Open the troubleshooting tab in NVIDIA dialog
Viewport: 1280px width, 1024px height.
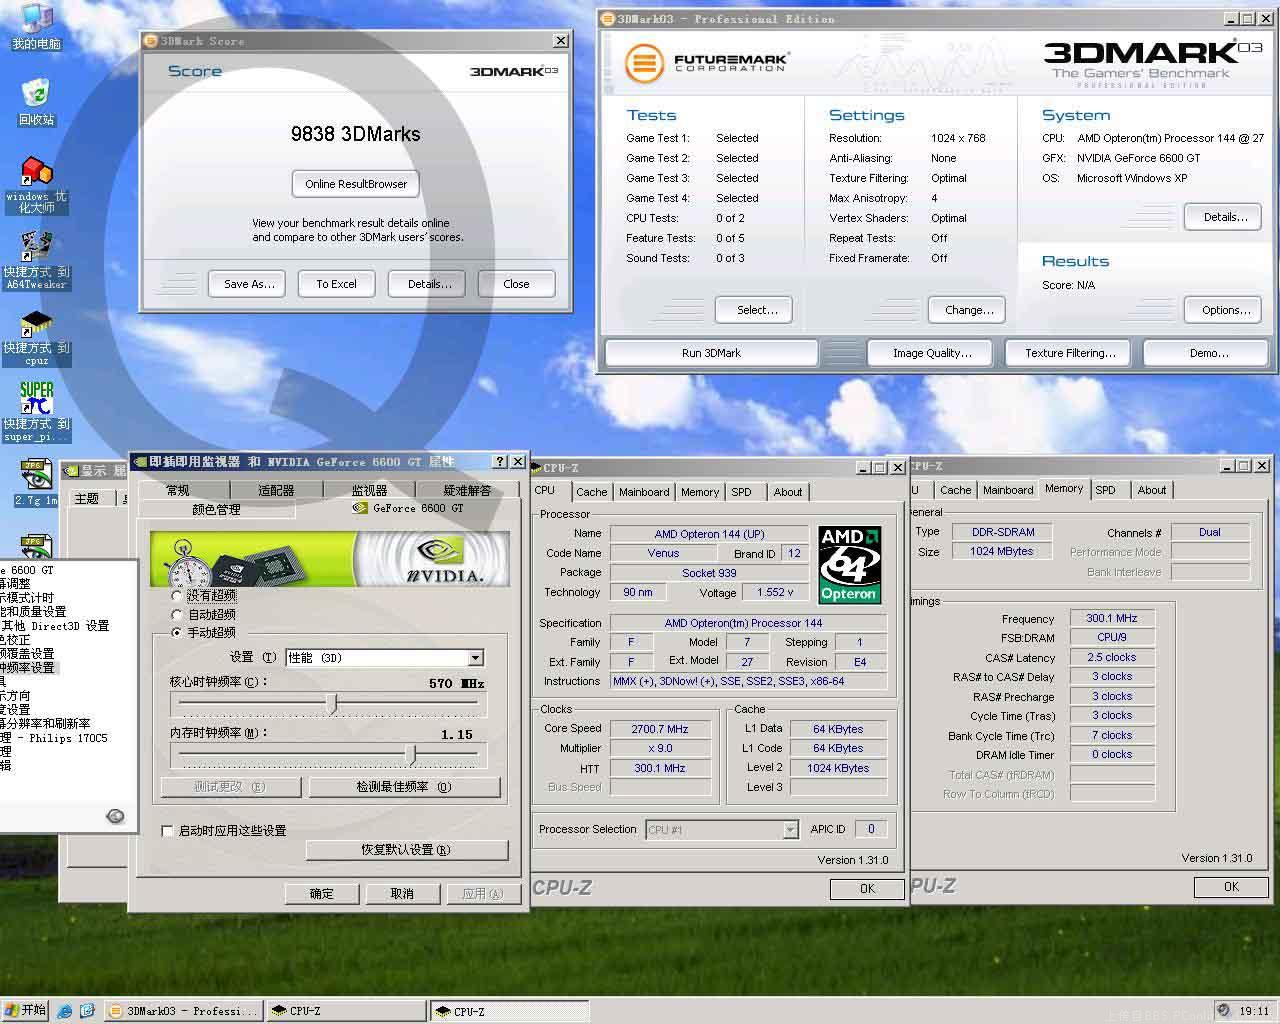pos(468,490)
